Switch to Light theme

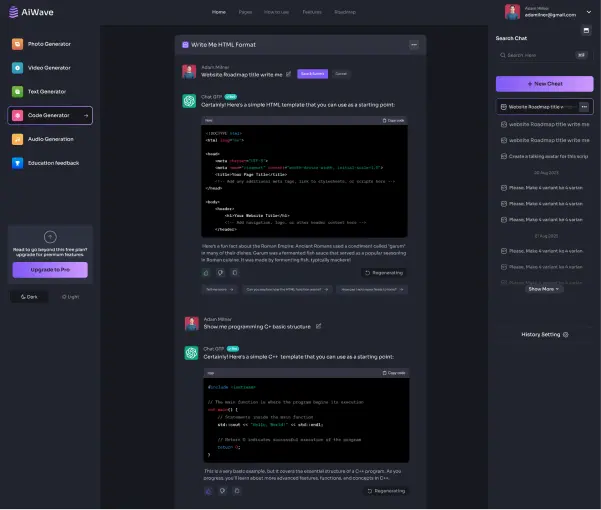click(70, 297)
